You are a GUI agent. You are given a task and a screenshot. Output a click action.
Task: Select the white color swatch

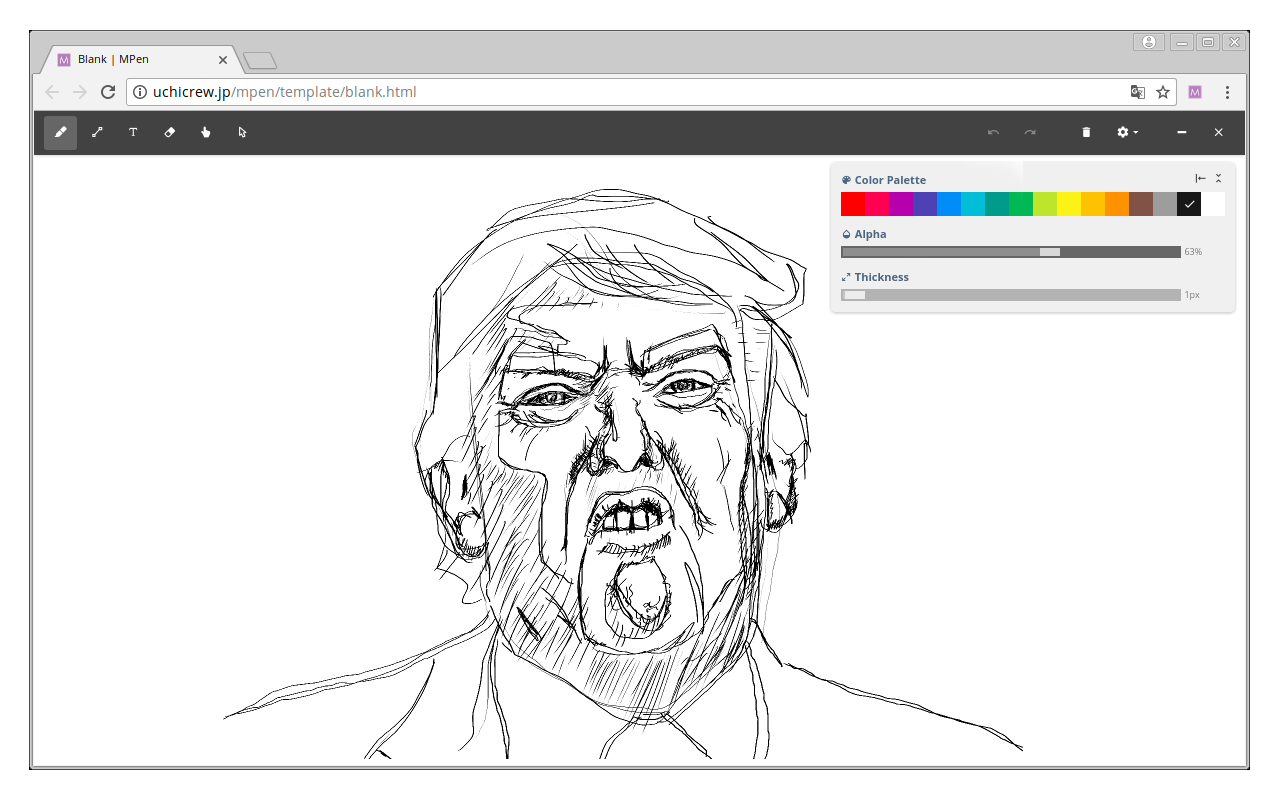click(1213, 204)
